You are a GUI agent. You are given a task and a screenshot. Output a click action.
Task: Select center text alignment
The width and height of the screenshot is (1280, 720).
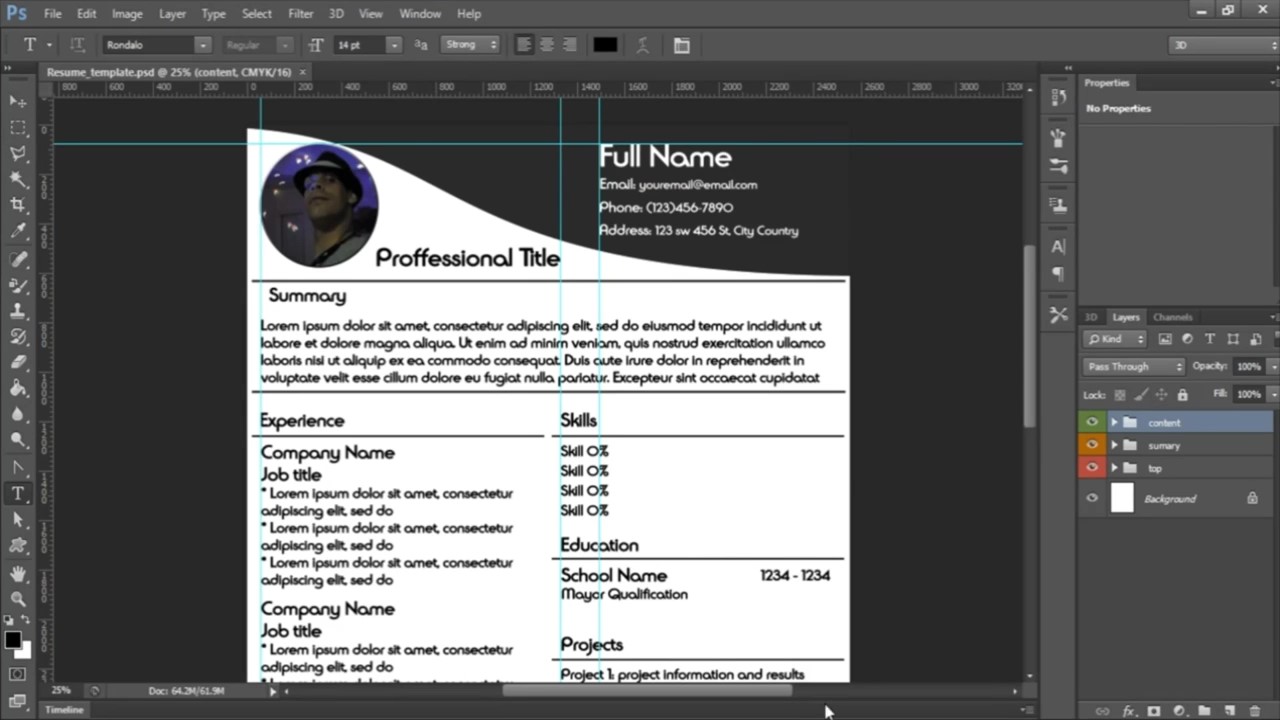[x=546, y=44]
